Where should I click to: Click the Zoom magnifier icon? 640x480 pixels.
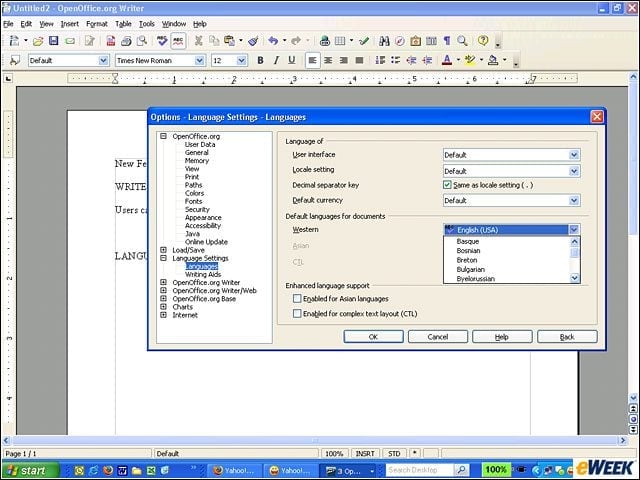(462, 41)
